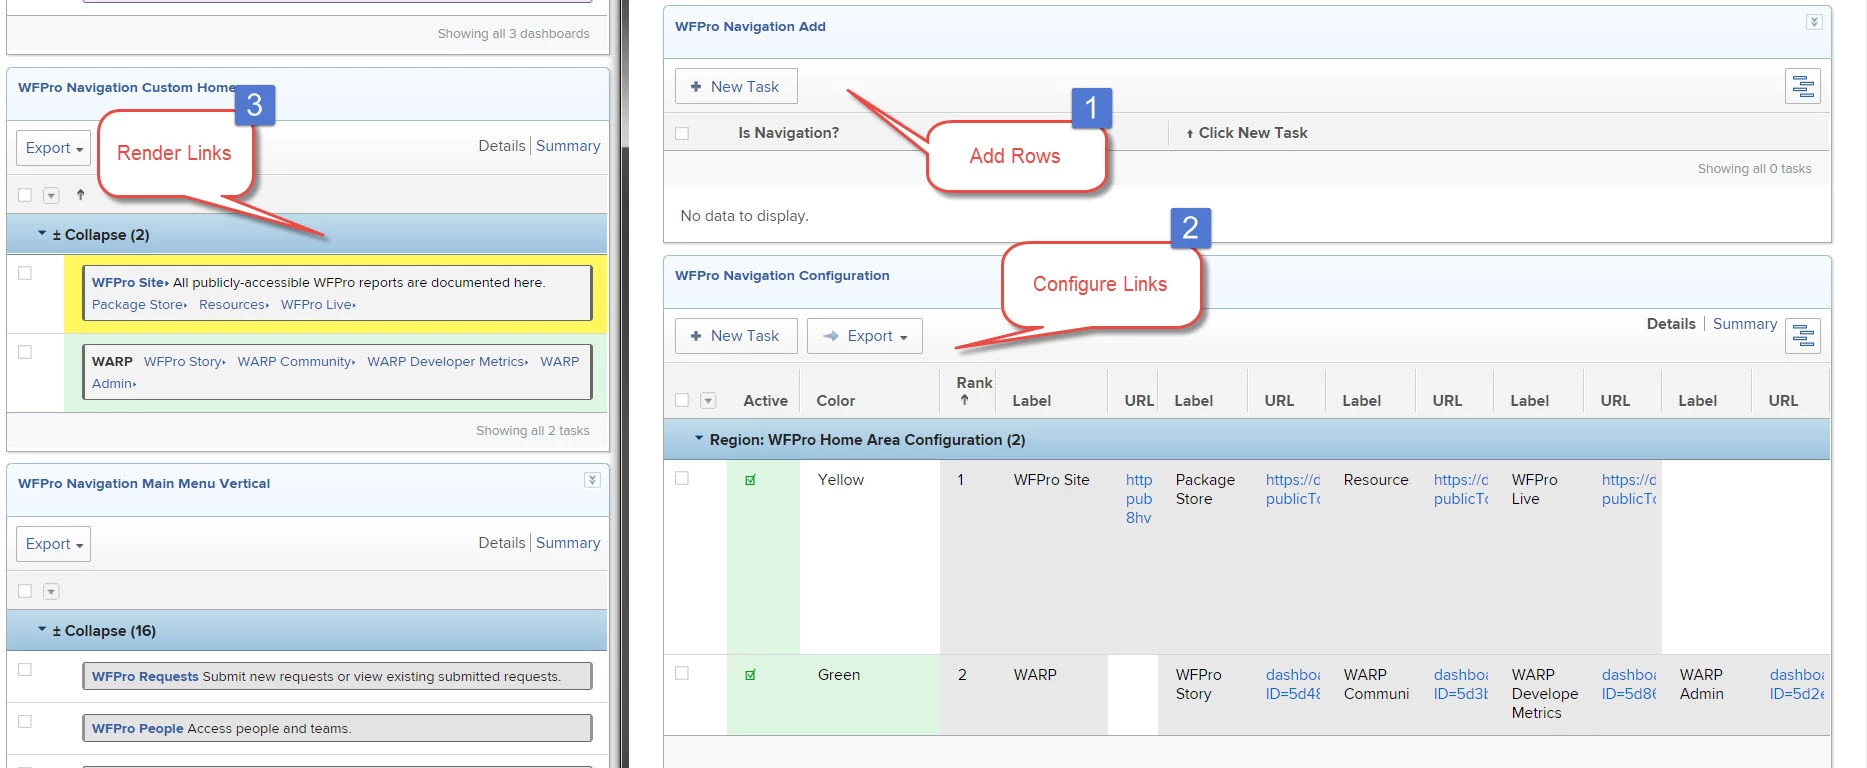This screenshot has width=1867, height=768.
Task: Select checkbox for WFPro Requests row
Action: point(25,669)
